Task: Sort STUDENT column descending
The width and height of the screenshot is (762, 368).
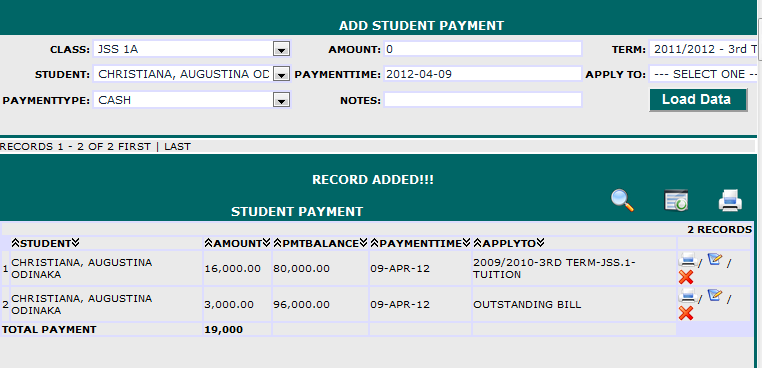Action: 75,243
